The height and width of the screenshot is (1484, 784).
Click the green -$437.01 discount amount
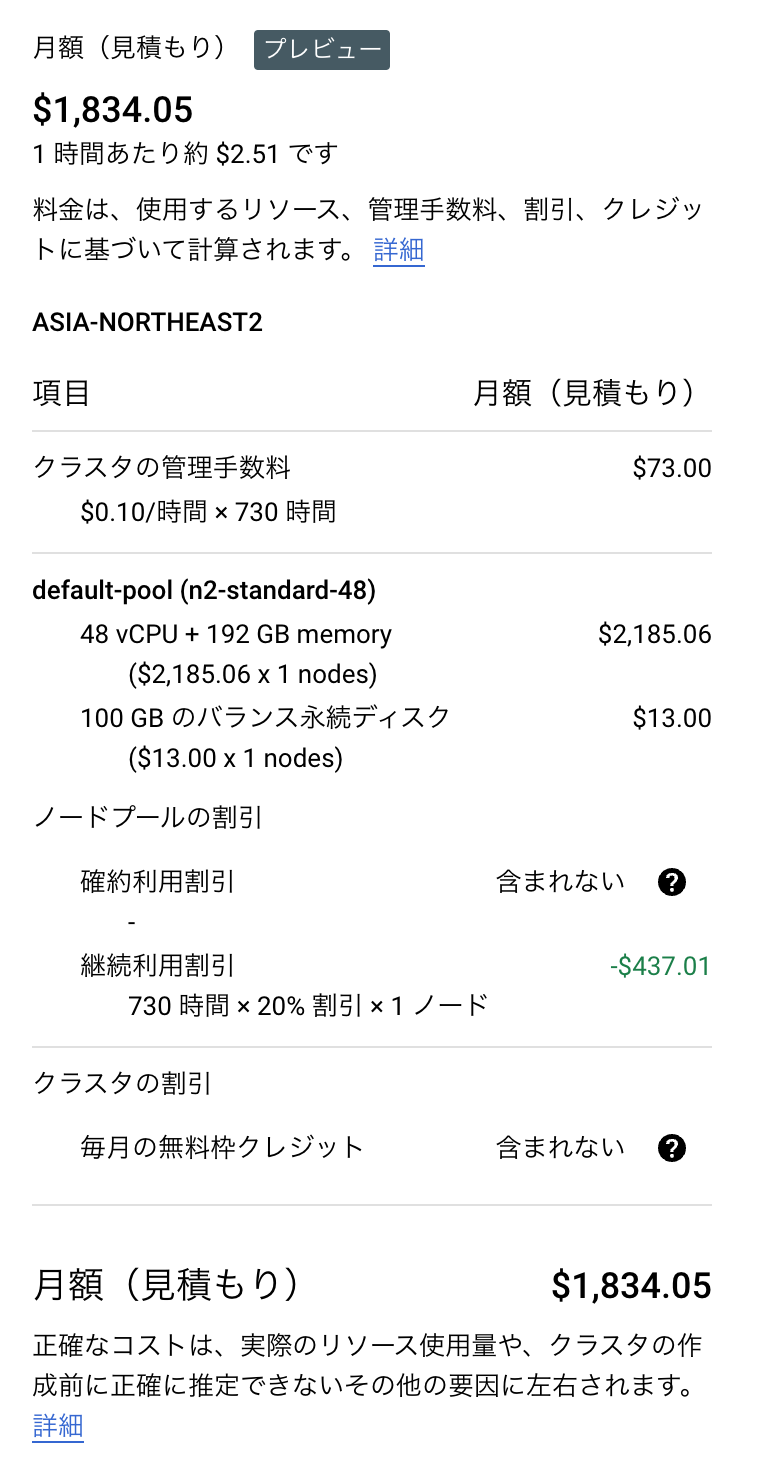coord(660,966)
